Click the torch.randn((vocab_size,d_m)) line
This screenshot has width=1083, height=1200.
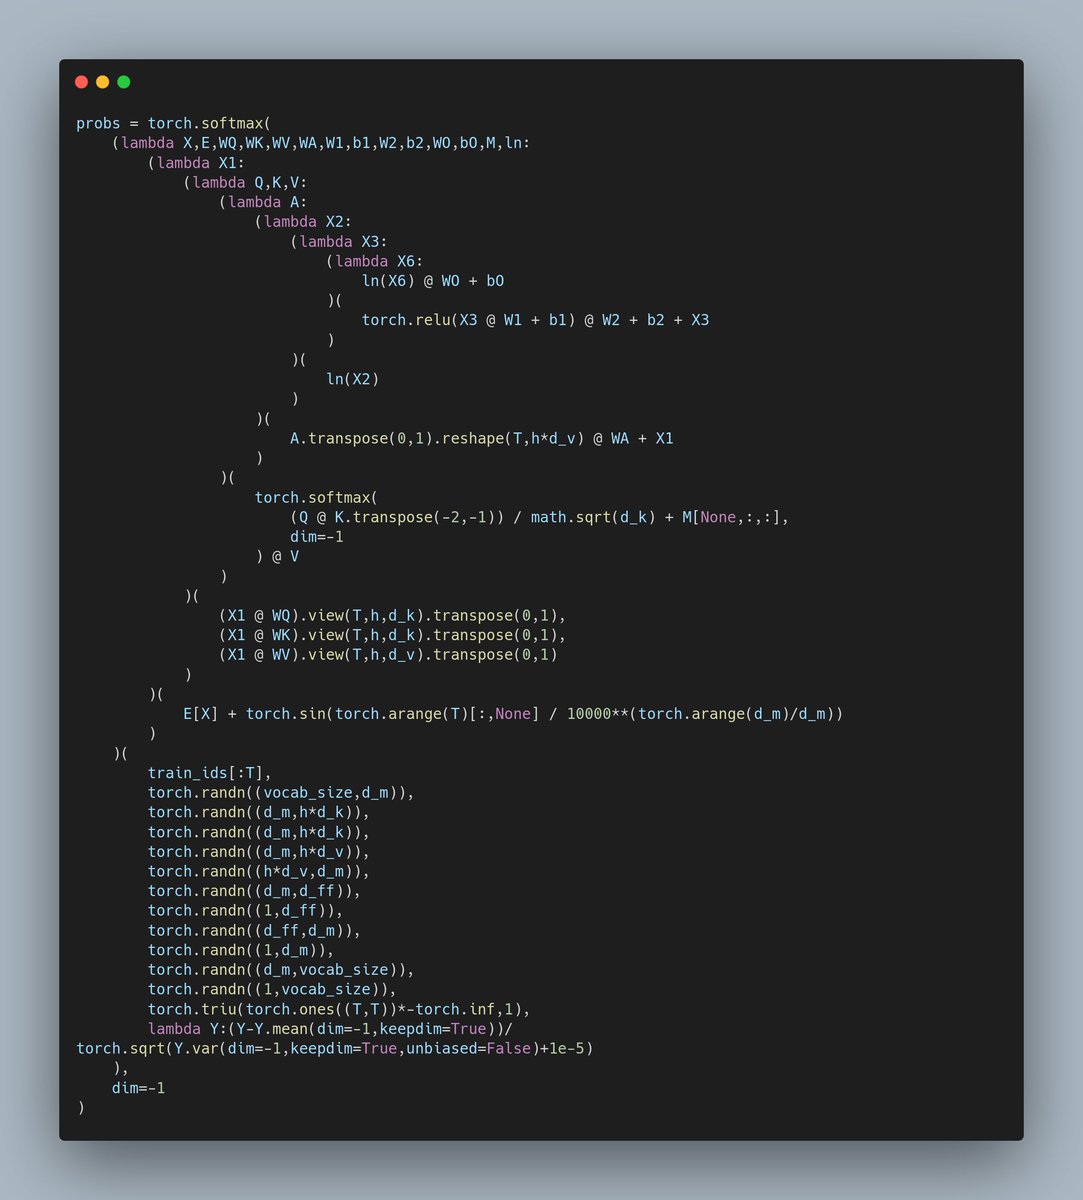coord(281,793)
